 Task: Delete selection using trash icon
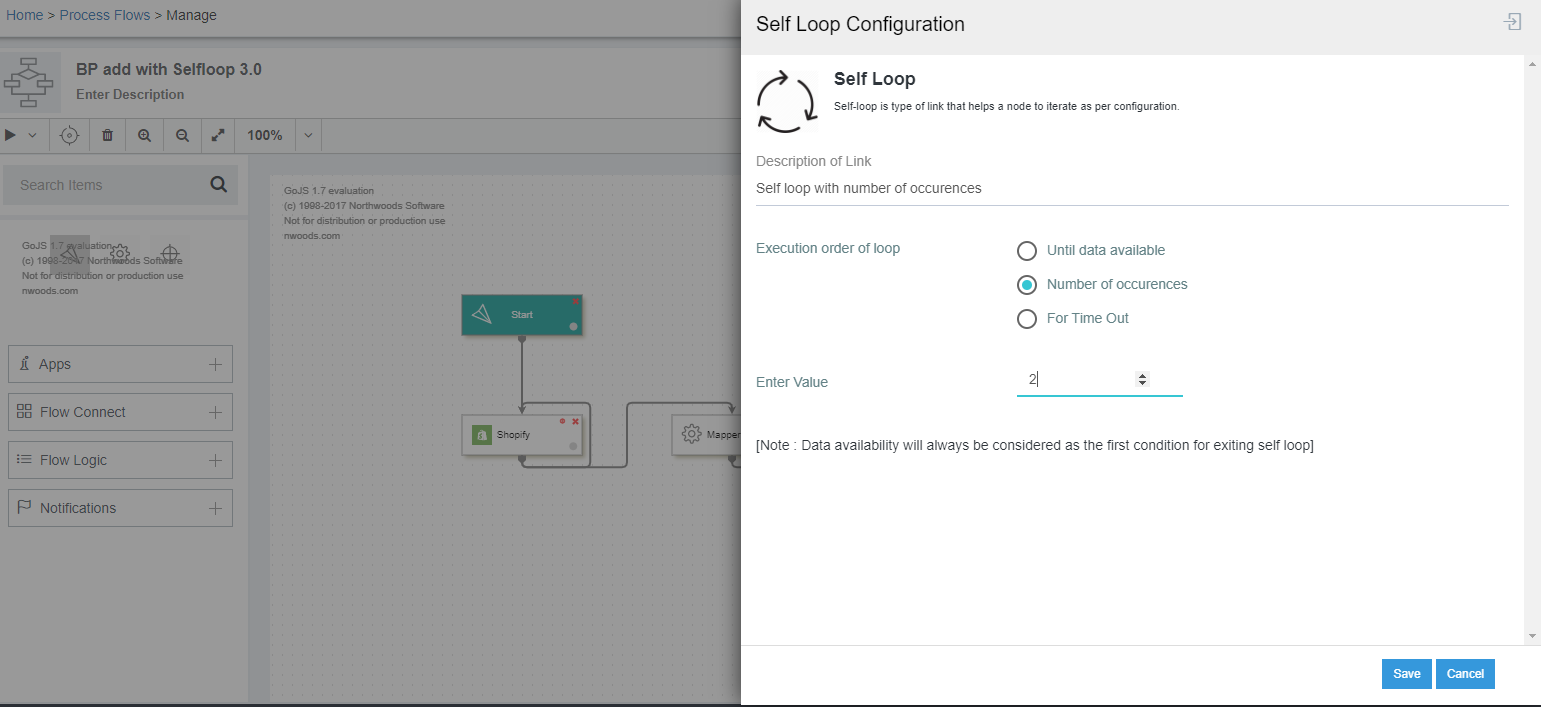click(107, 135)
